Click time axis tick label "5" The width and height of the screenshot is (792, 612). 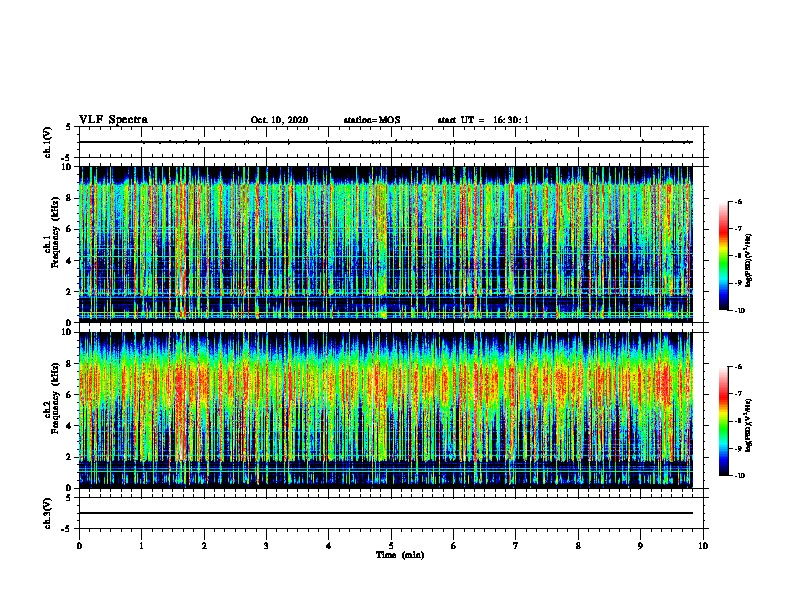(x=391, y=545)
